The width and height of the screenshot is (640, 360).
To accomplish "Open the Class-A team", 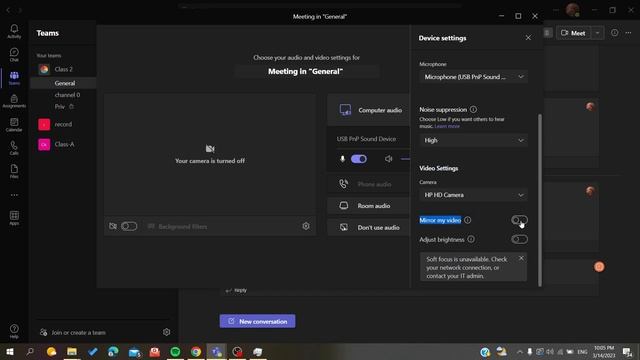I will 64,144.
